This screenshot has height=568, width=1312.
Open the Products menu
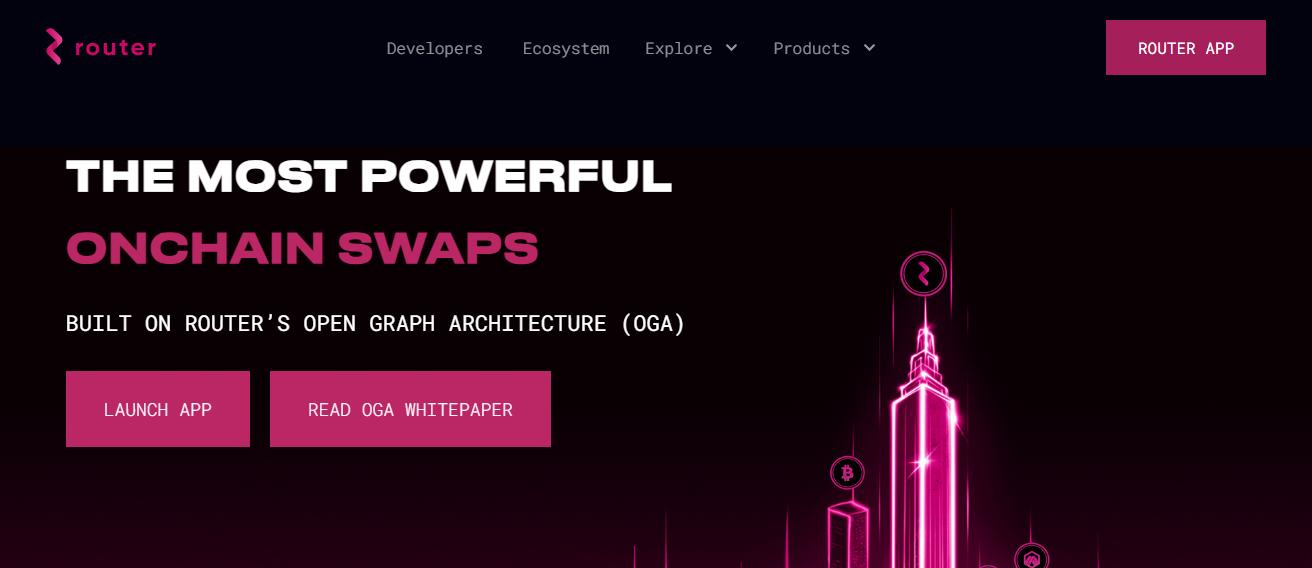tap(811, 48)
